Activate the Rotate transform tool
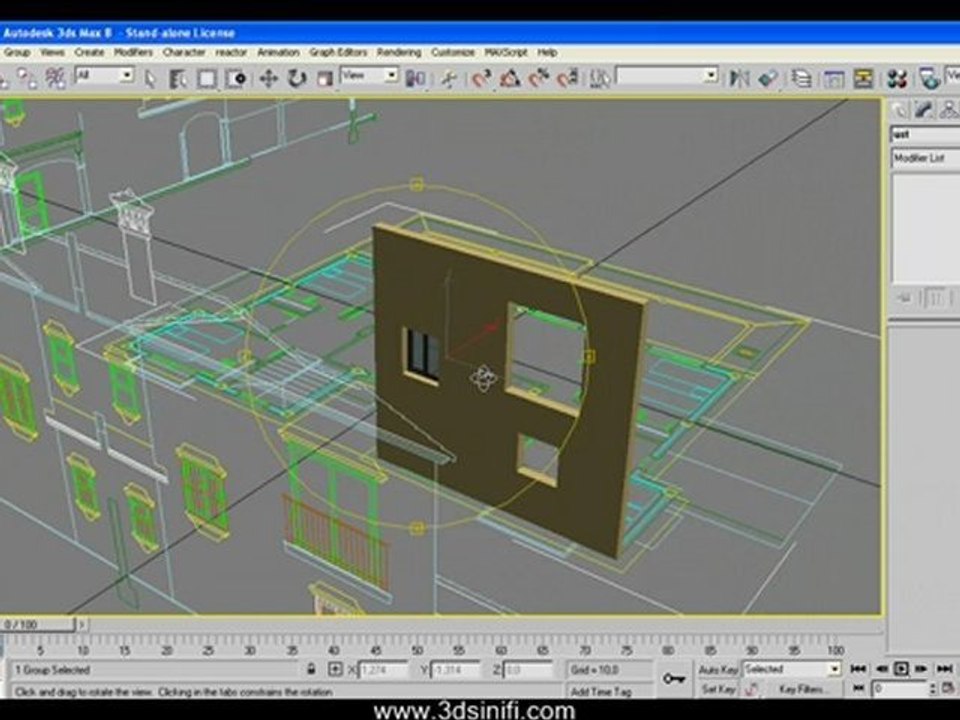 point(297,78)
